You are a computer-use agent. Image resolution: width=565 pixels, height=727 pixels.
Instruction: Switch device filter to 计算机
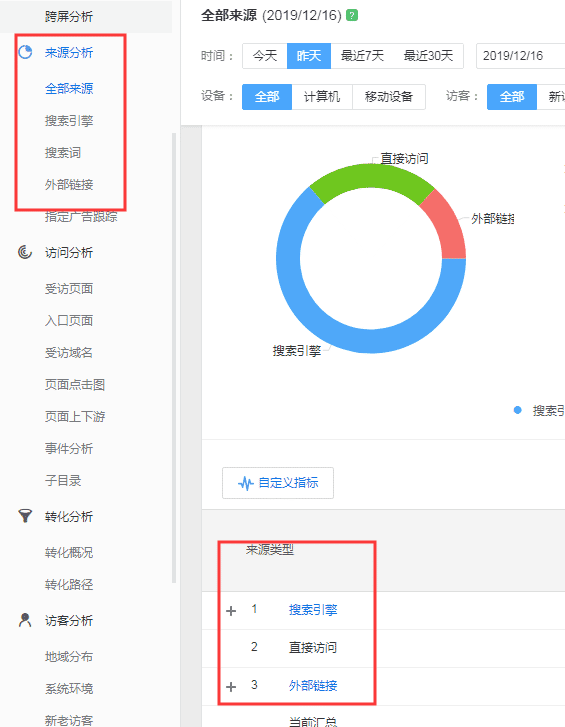[x=322, y=97]
